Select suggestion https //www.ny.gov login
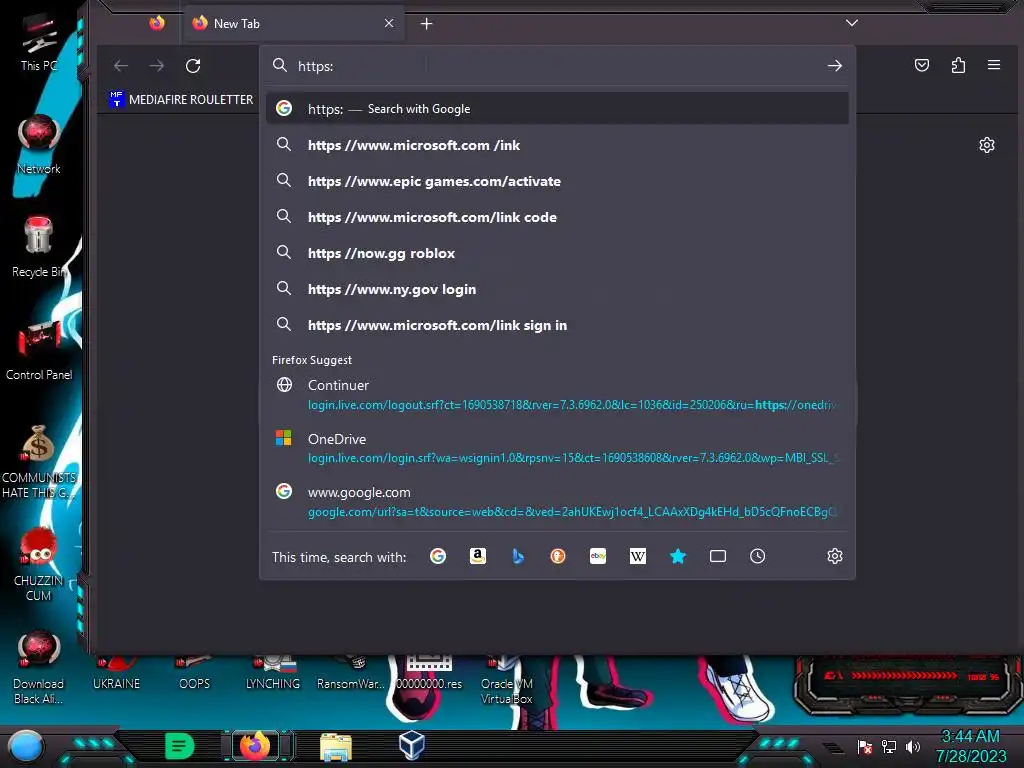Screen dimensions: 1024x768 coord(557,289)
